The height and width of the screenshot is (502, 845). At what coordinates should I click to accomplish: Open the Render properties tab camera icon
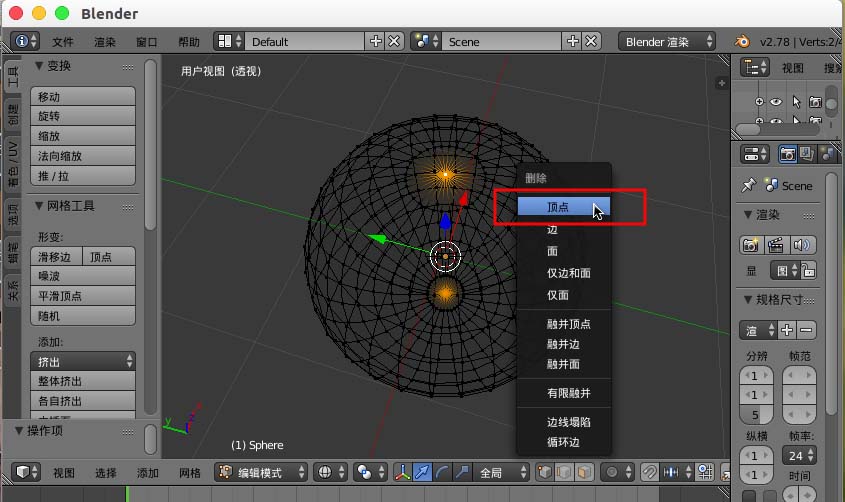(788, 154)
